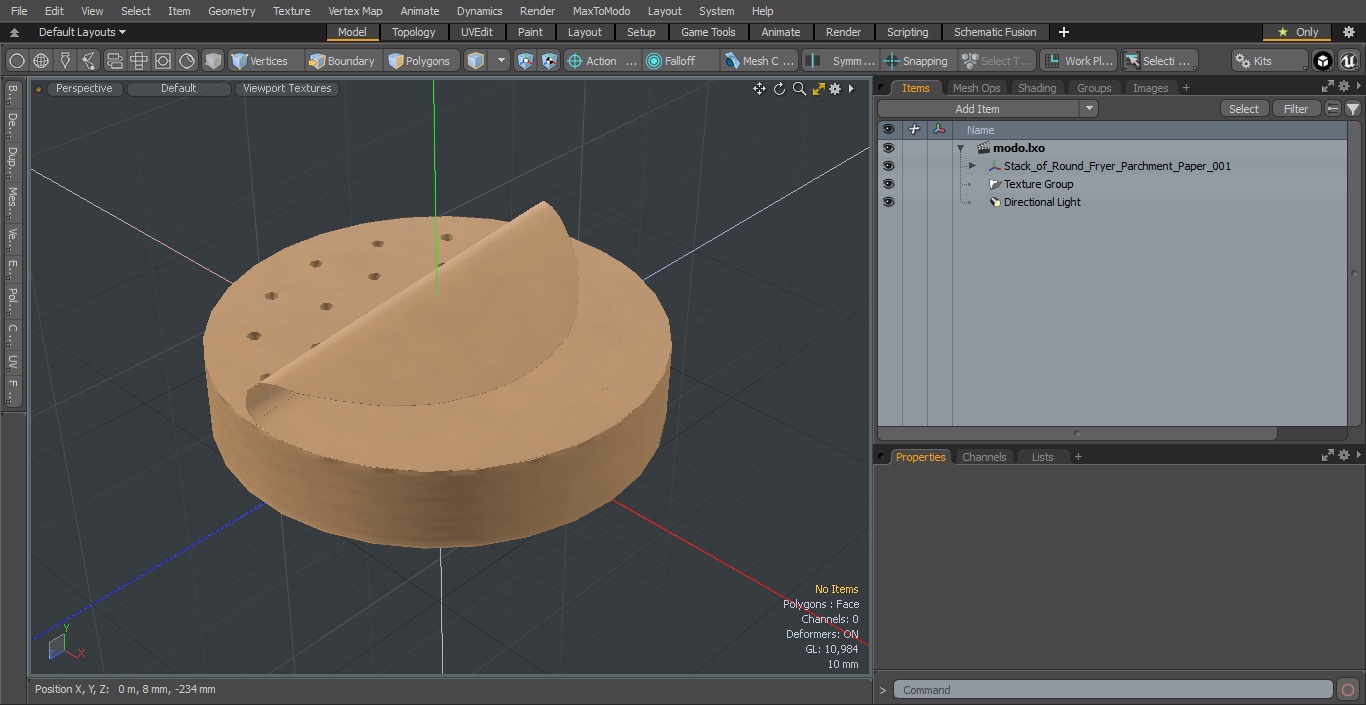Open the Viewport Textures dropdown
This screenshot has height=705, width=1366.
click(287, 88)
